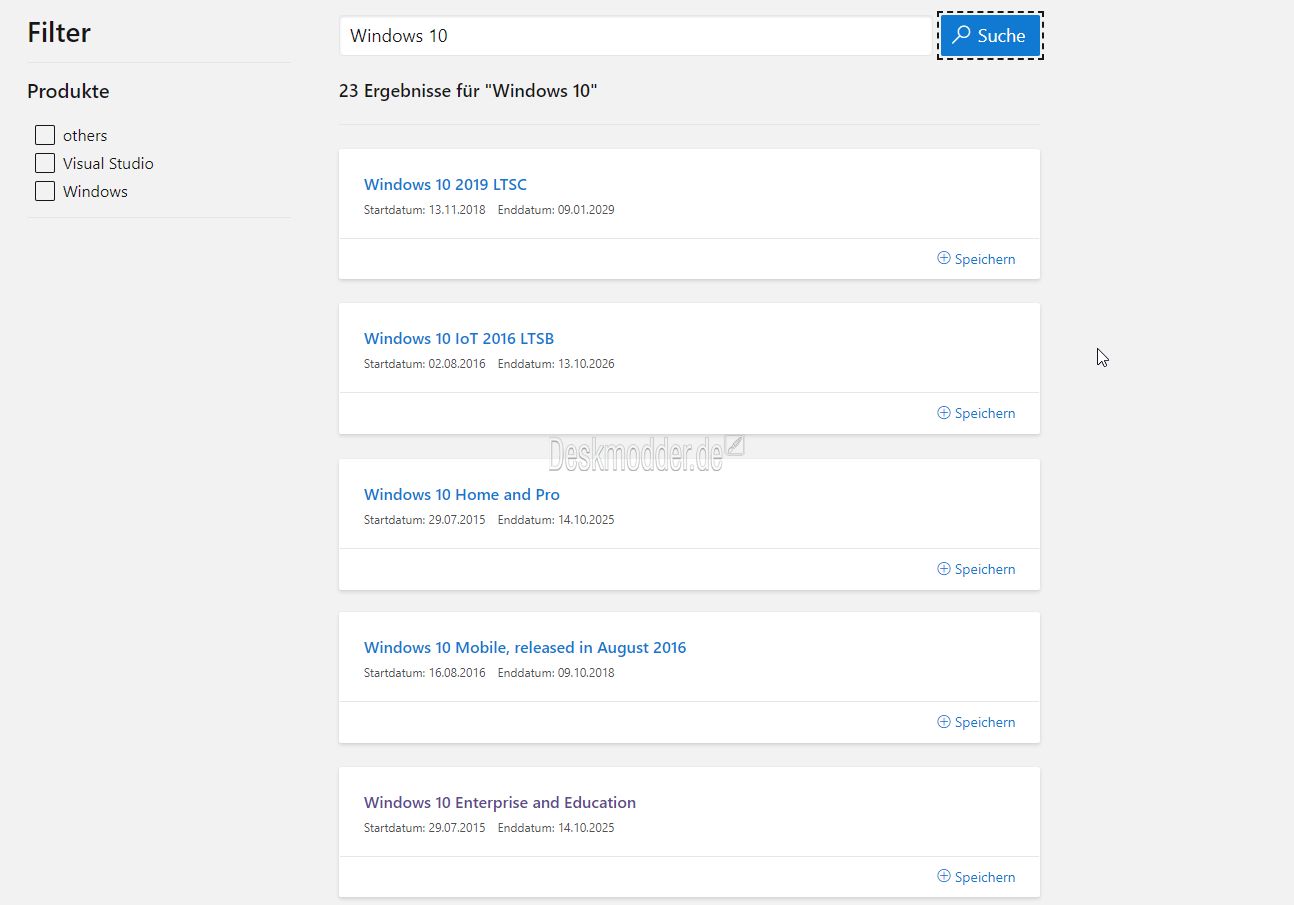Image resolution: width=1294 pixels, height=905 pixels.
Task: Open the Windows 10 IoT 2016 LTSB result
Action: pyautogui.click(x=459, y=338)
